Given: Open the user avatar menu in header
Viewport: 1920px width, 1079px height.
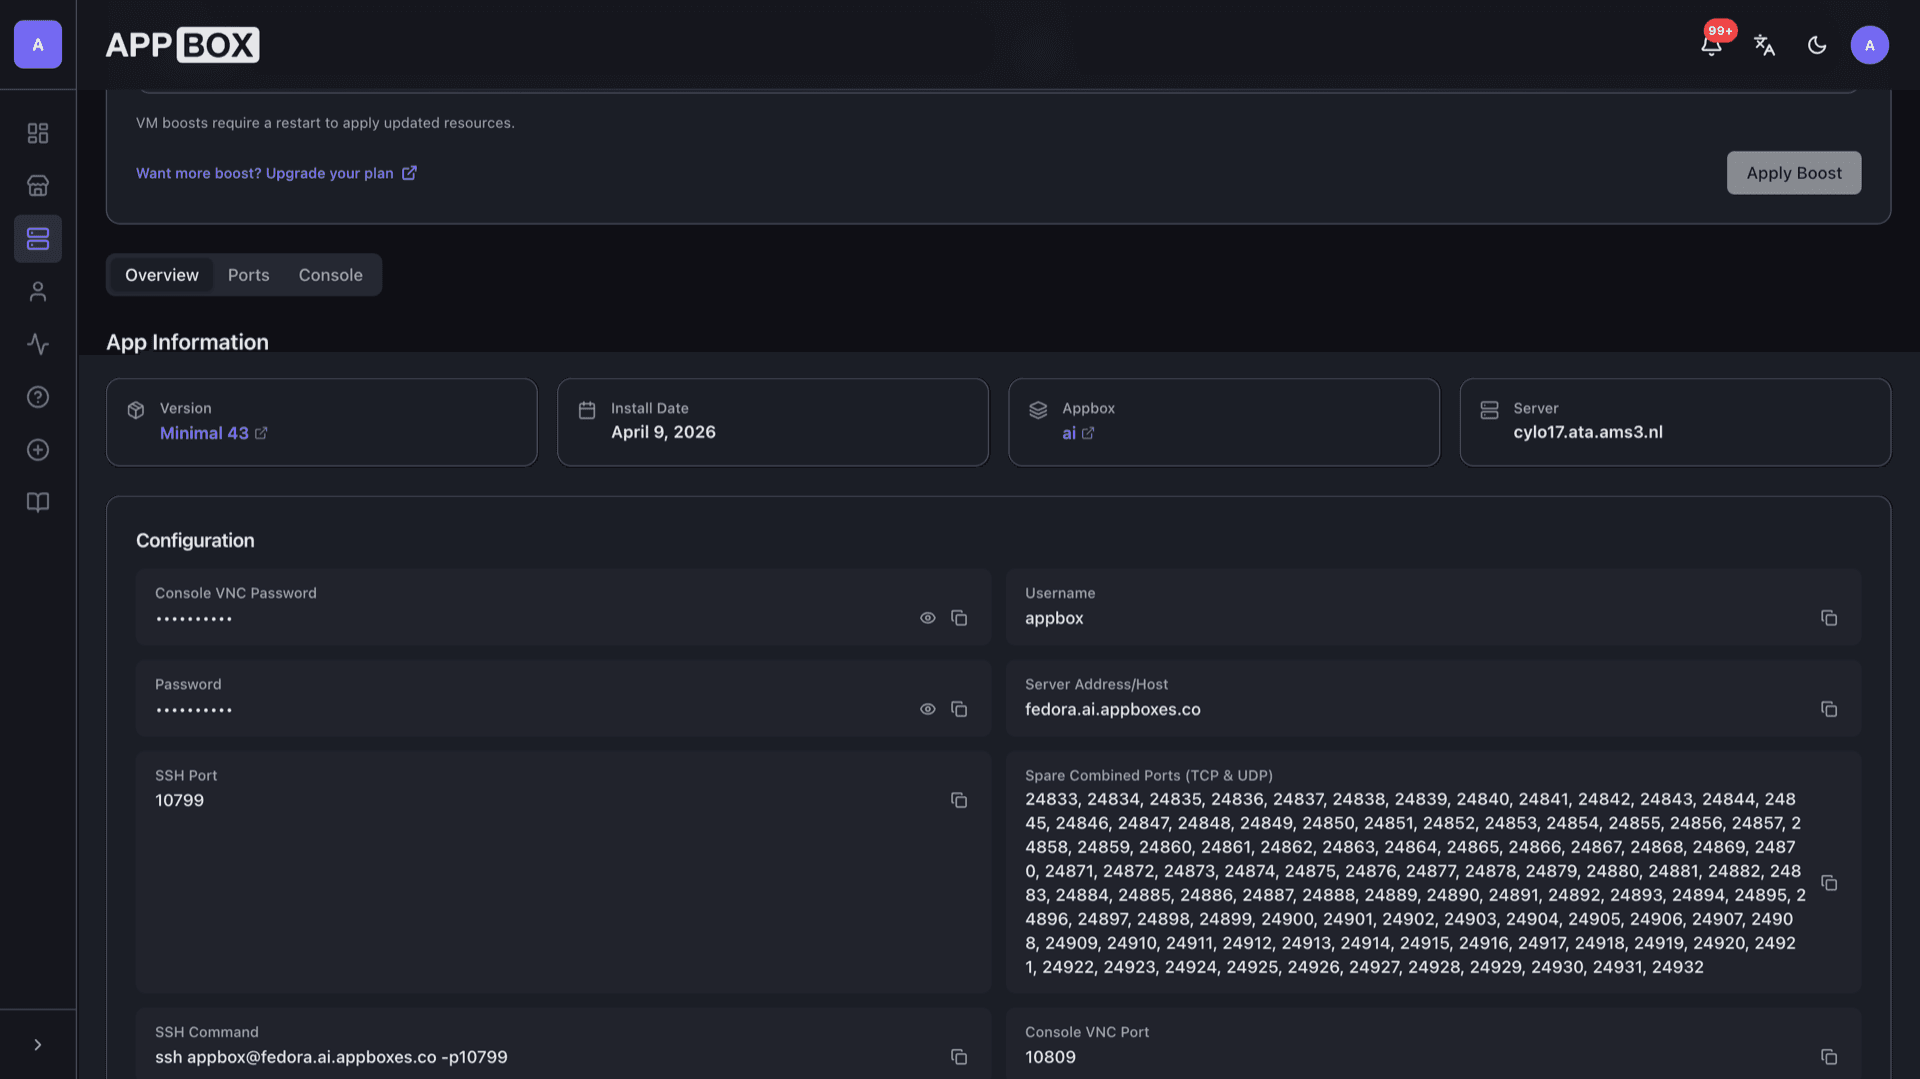Looking at the screenshot, I should (1869, 45).
